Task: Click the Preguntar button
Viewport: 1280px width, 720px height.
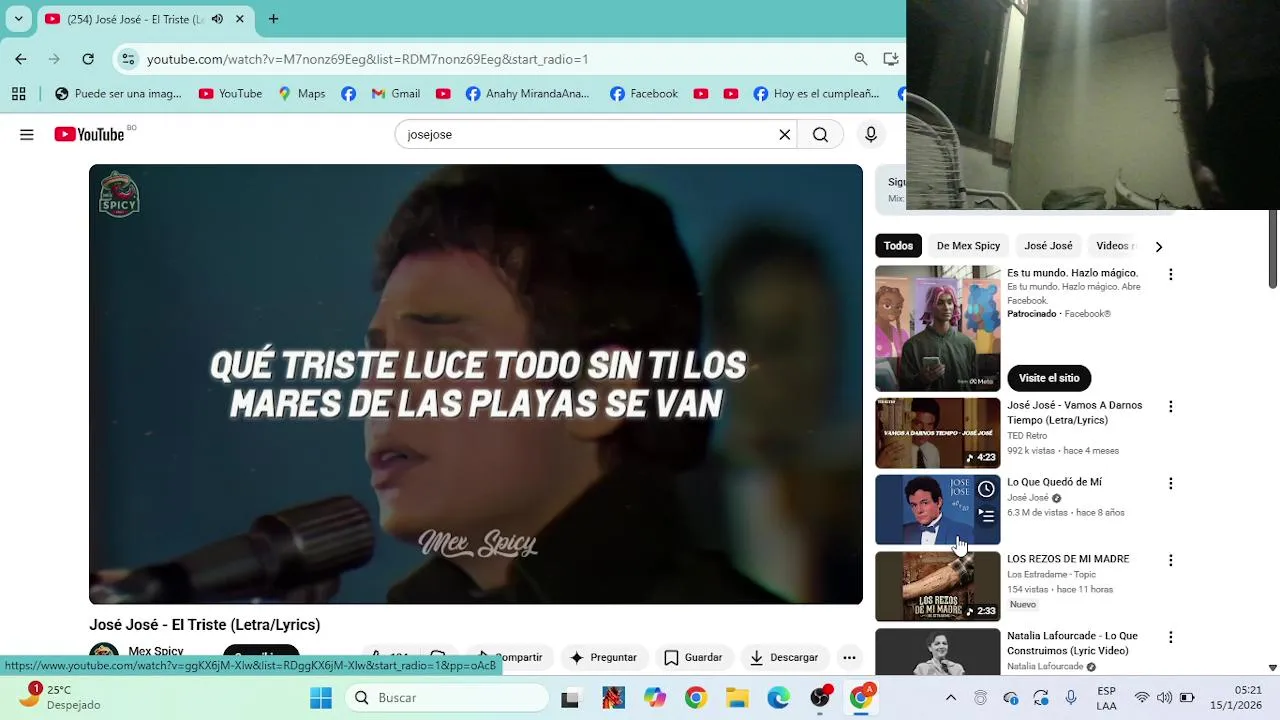Action: tap(603, 657)
